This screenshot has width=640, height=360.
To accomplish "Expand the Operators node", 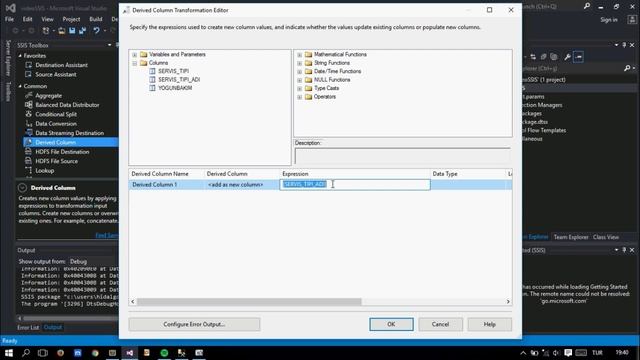I will [x=300, y=97].
